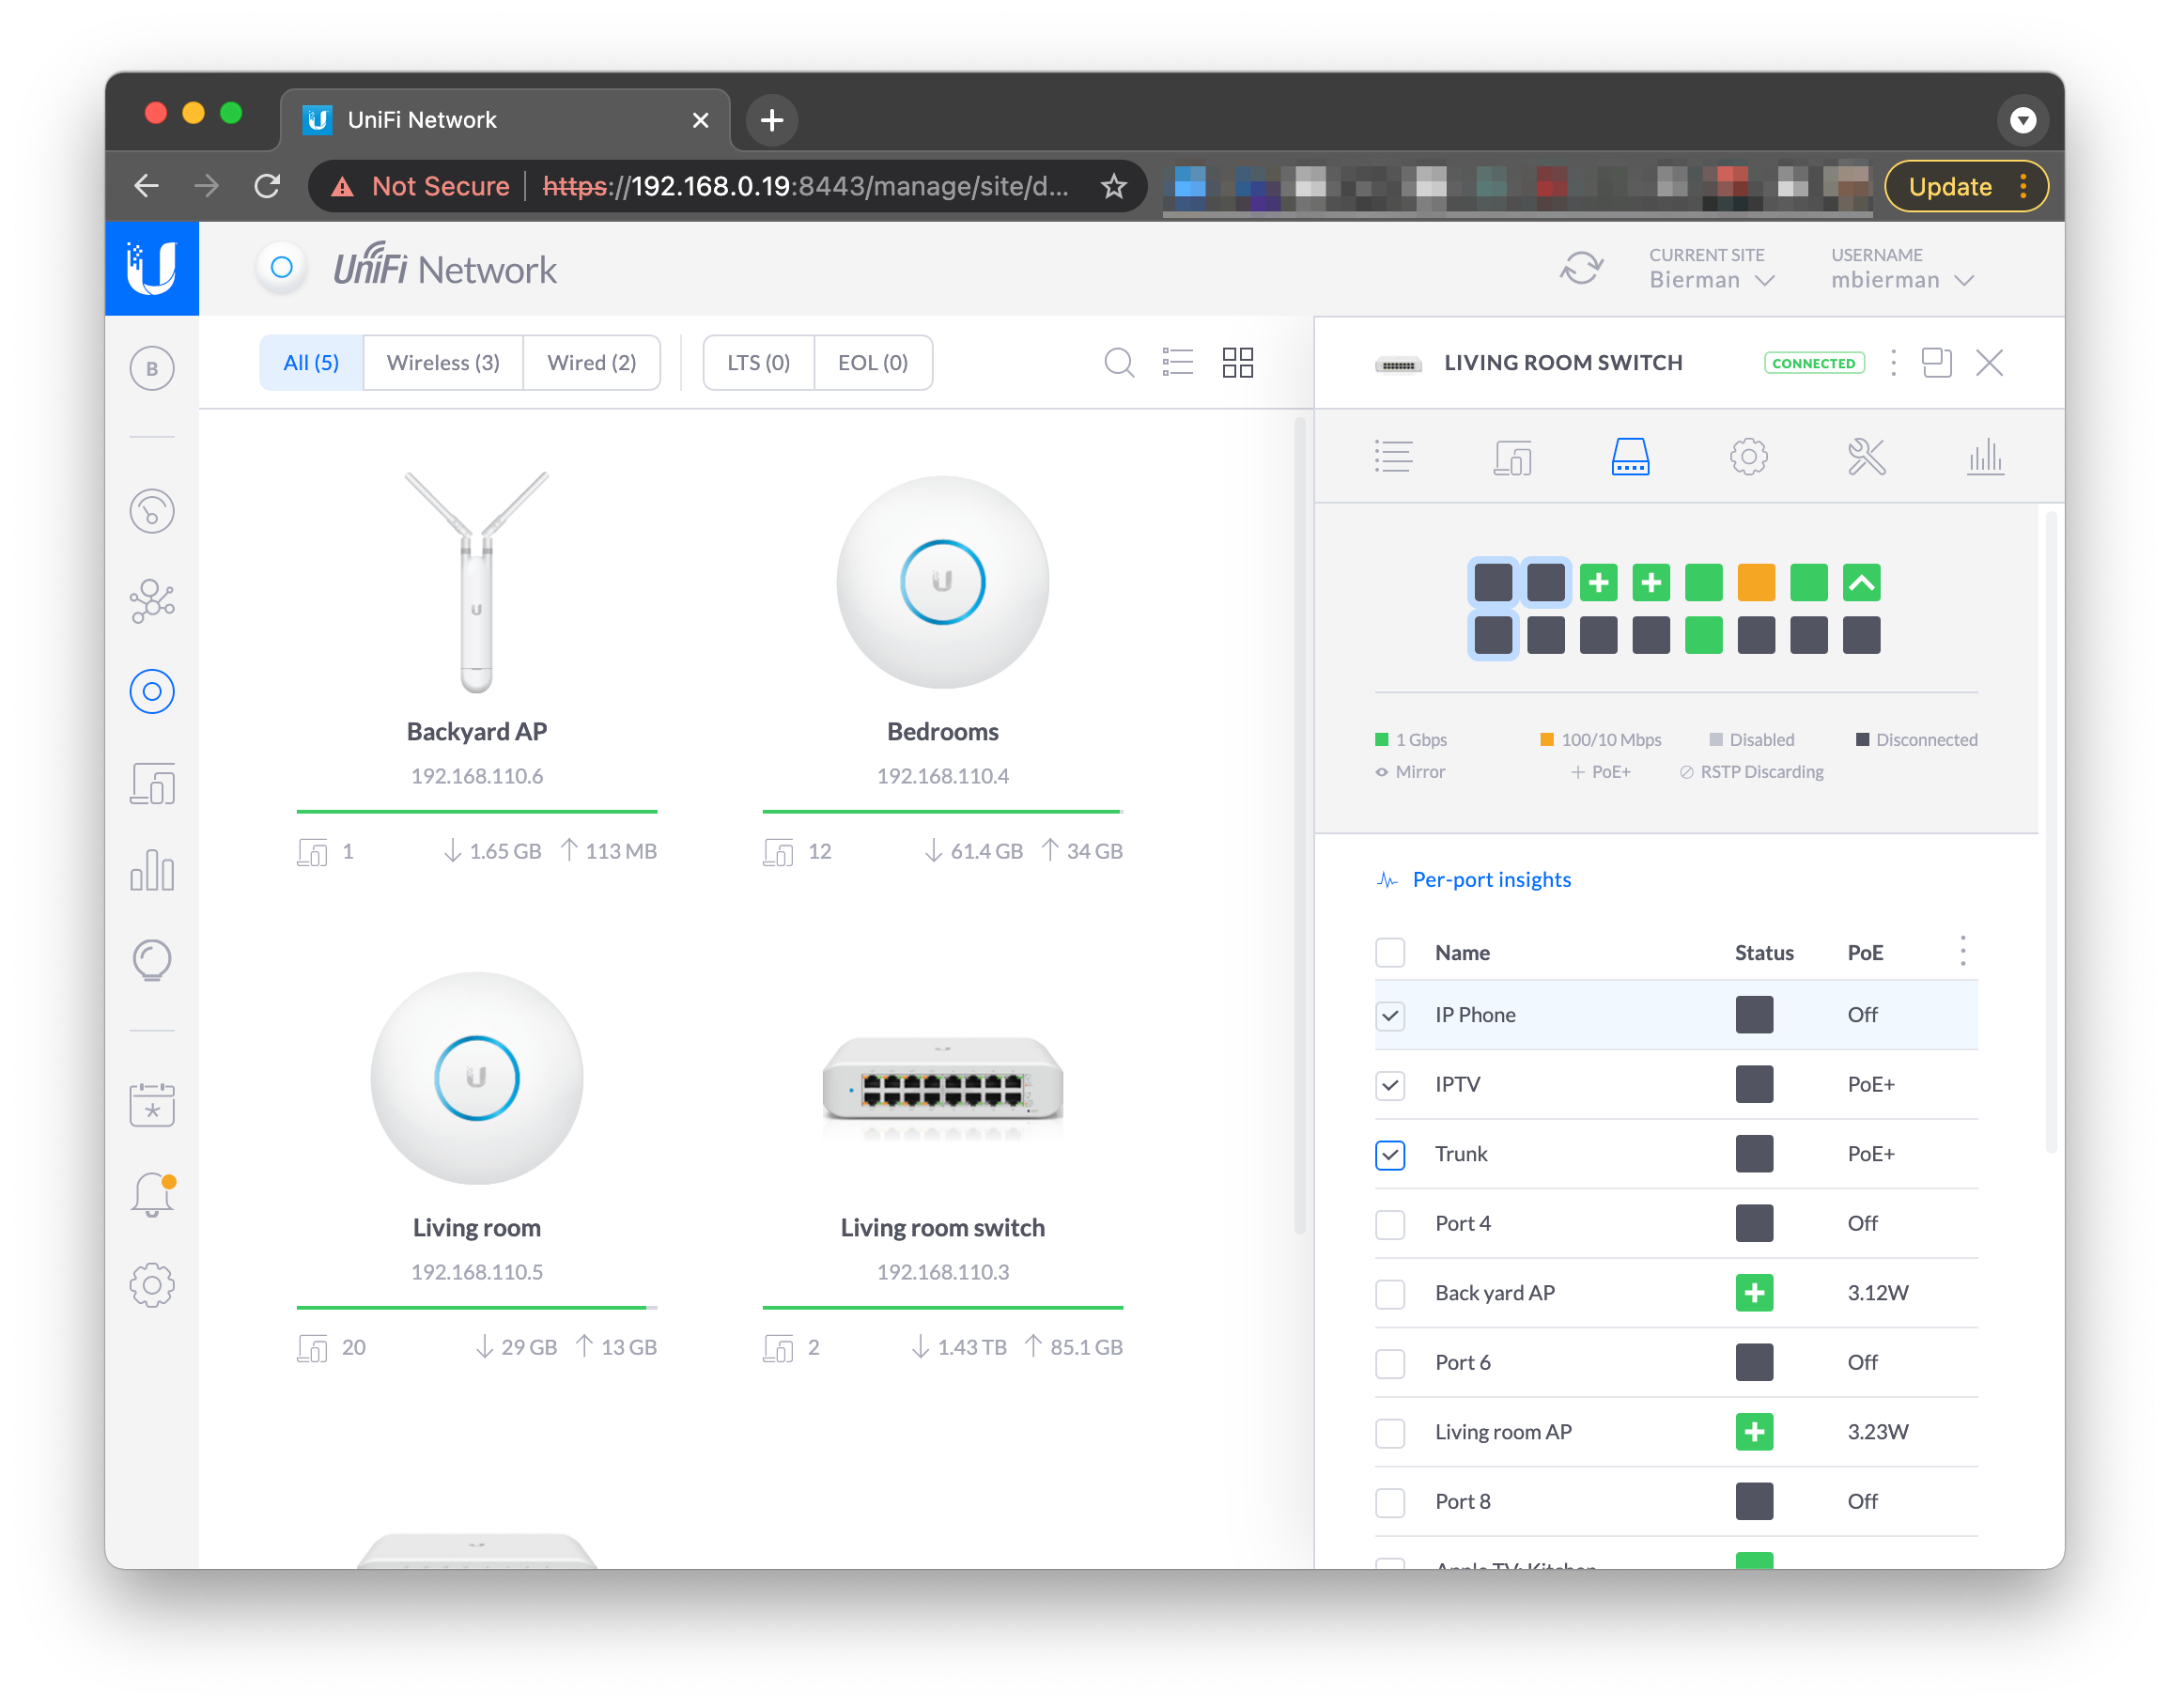Open Events calendar icon in sidebar
This screenshot has height=1708, width=2170.
click(x=152, y=1104)
